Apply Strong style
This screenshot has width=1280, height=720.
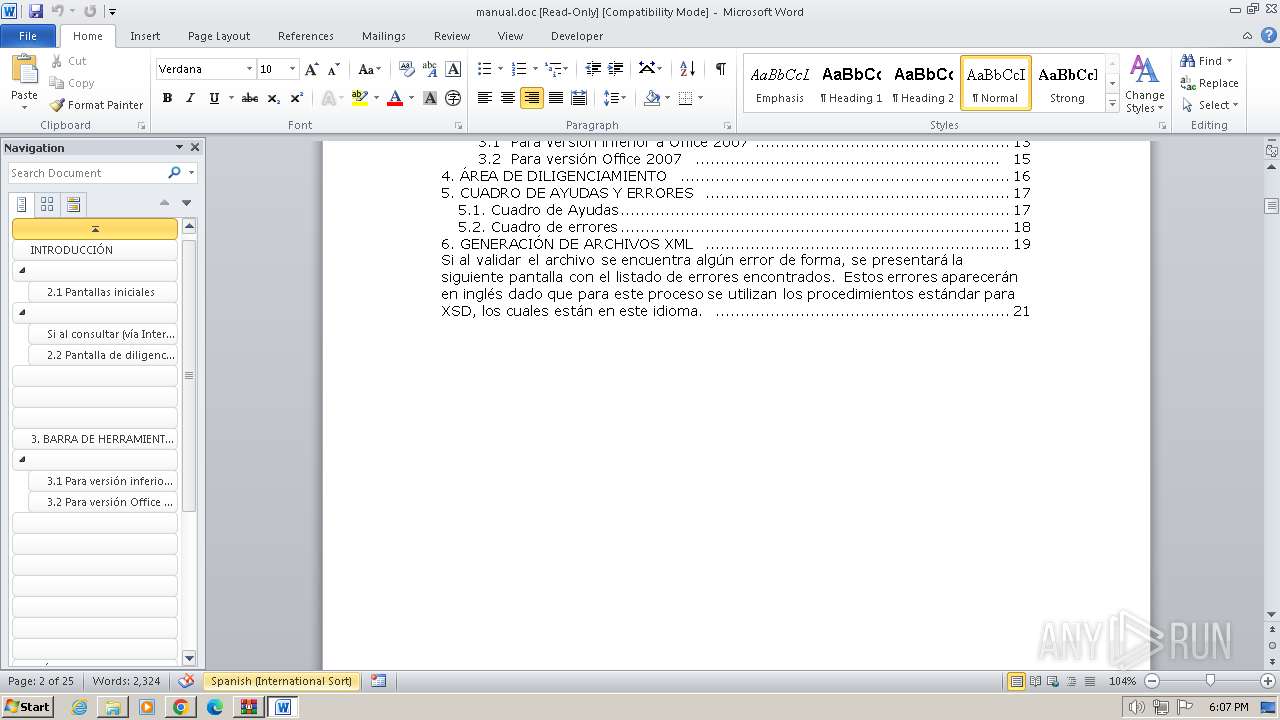coord(1067,83)
